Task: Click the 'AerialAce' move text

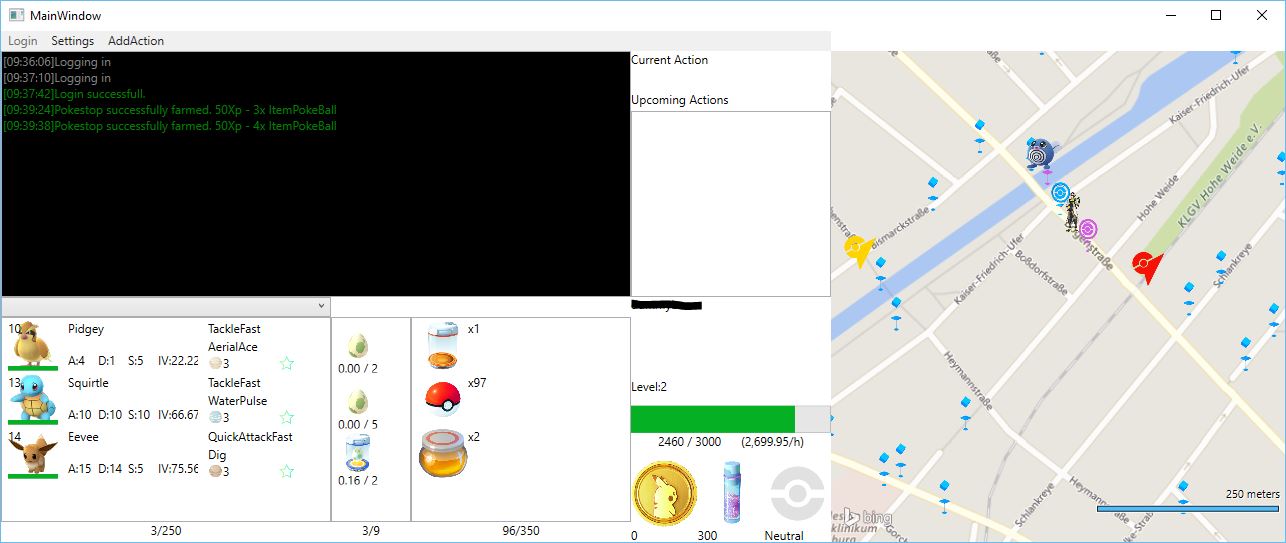Action: click(x=233, y=347)
